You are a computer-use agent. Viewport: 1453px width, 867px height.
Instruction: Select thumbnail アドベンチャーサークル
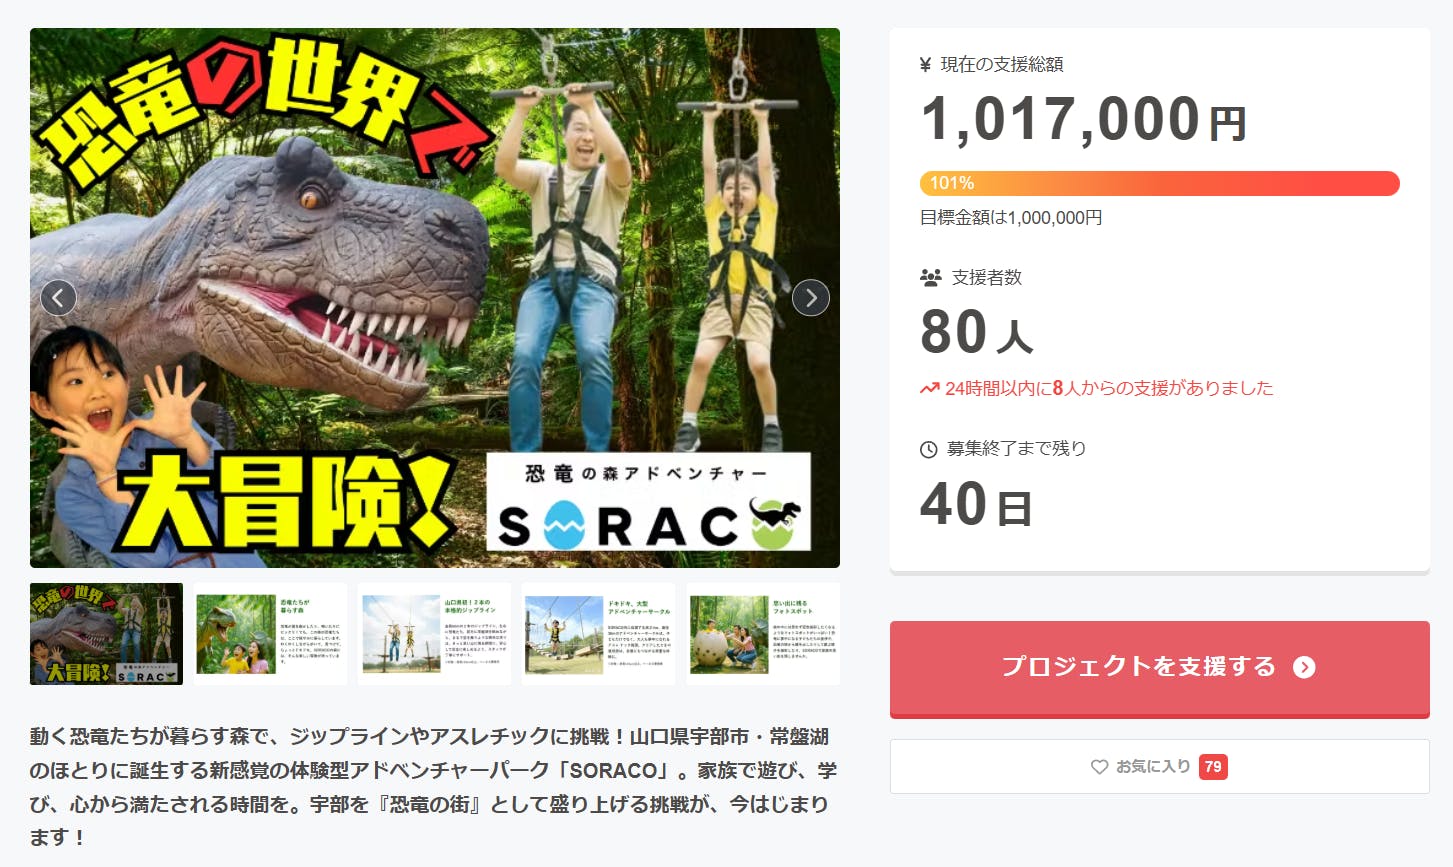[598, 634]
